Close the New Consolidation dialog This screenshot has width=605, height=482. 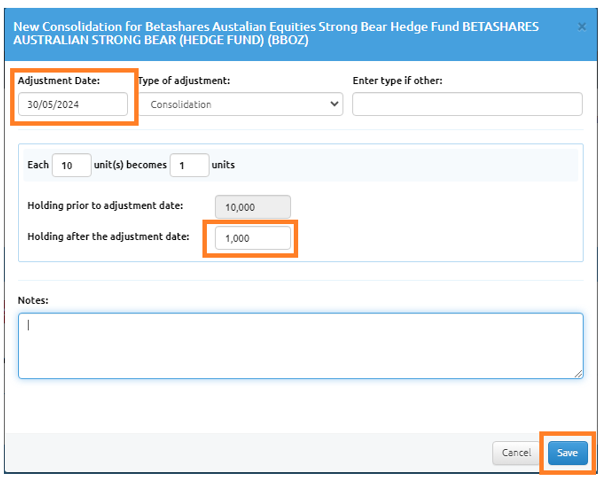(581, 27)
